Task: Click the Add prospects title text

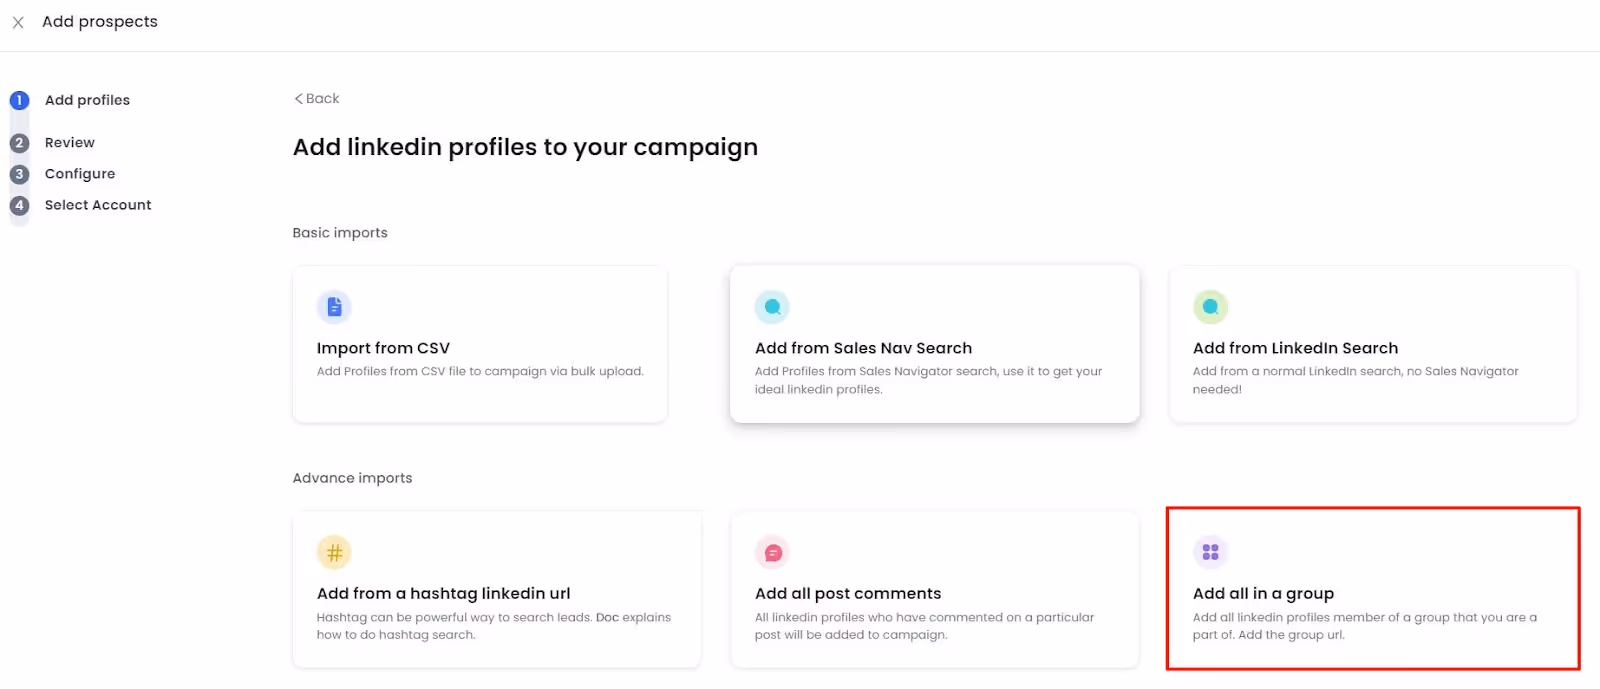Action: pos(100,21)
